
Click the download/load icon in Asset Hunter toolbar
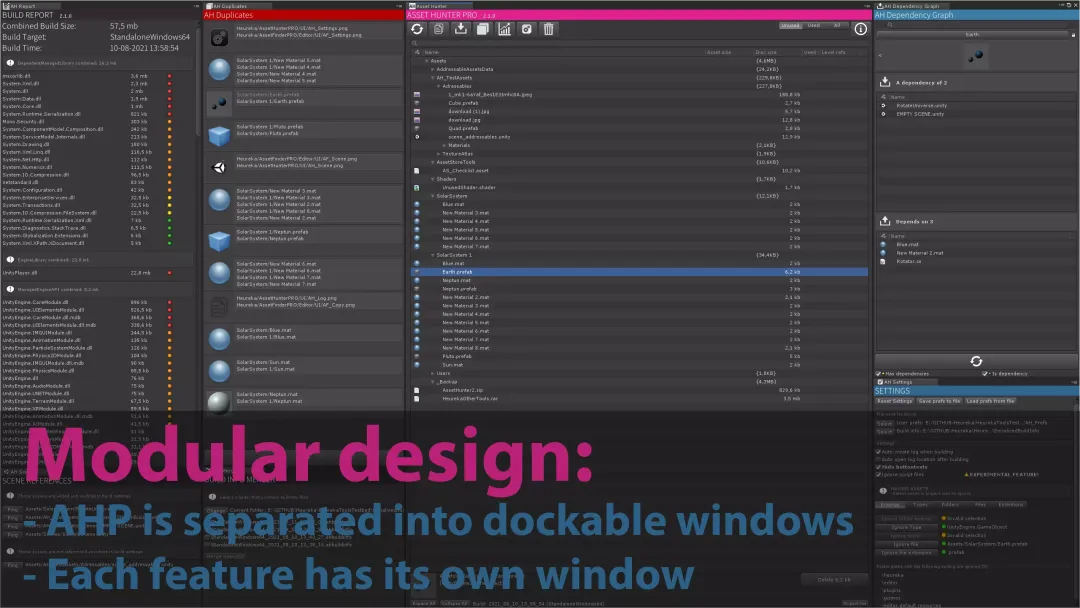pos(461,29)
